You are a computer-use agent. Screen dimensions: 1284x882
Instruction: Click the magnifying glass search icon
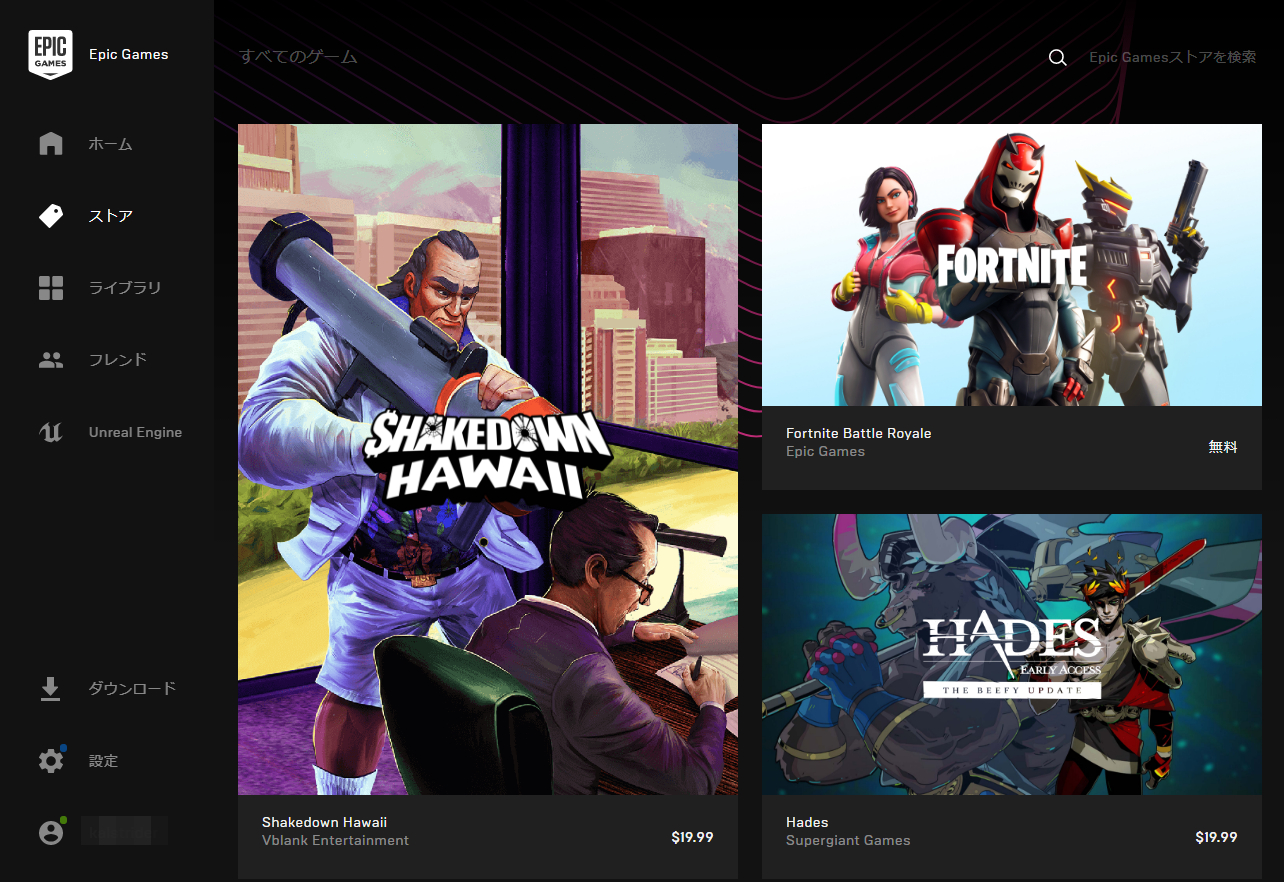point(1057,58)
